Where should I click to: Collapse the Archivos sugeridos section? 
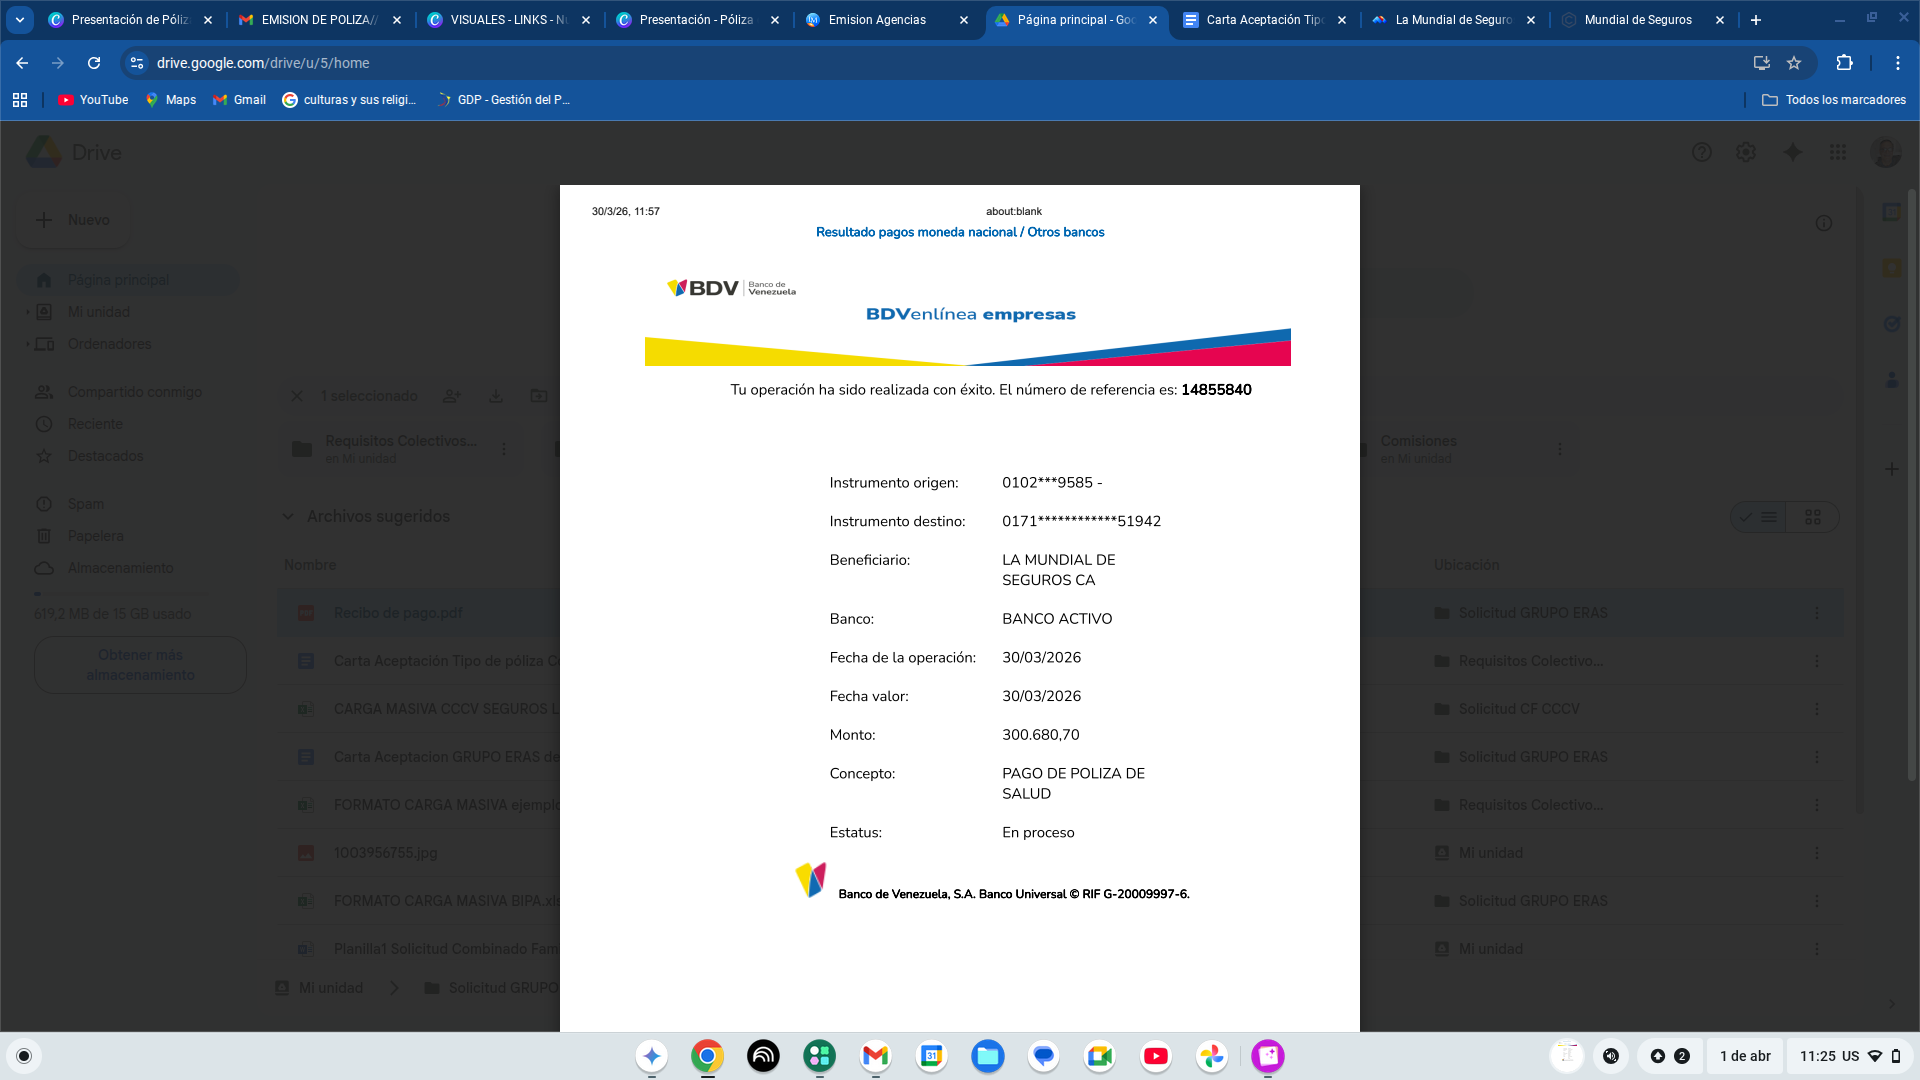click(x=288, y=517)
